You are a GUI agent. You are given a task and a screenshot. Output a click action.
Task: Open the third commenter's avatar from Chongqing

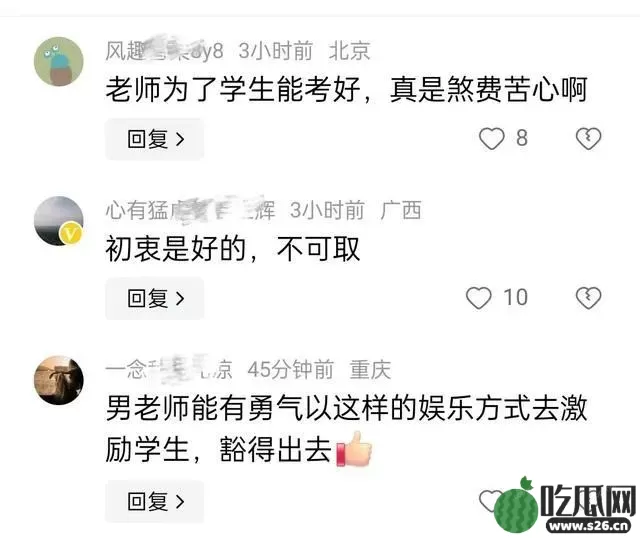(x=59, y=380)
